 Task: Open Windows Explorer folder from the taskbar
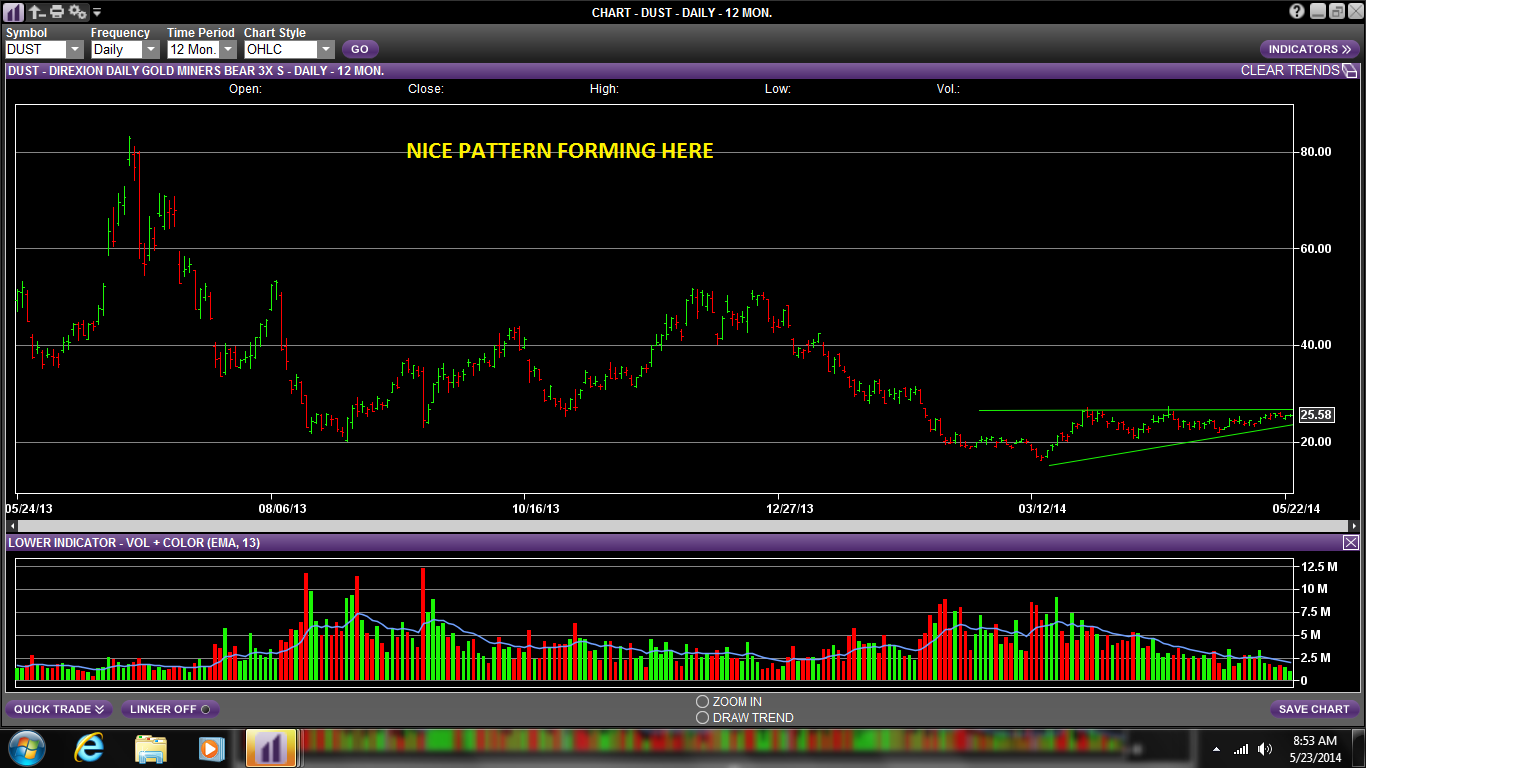coord(151,748)
